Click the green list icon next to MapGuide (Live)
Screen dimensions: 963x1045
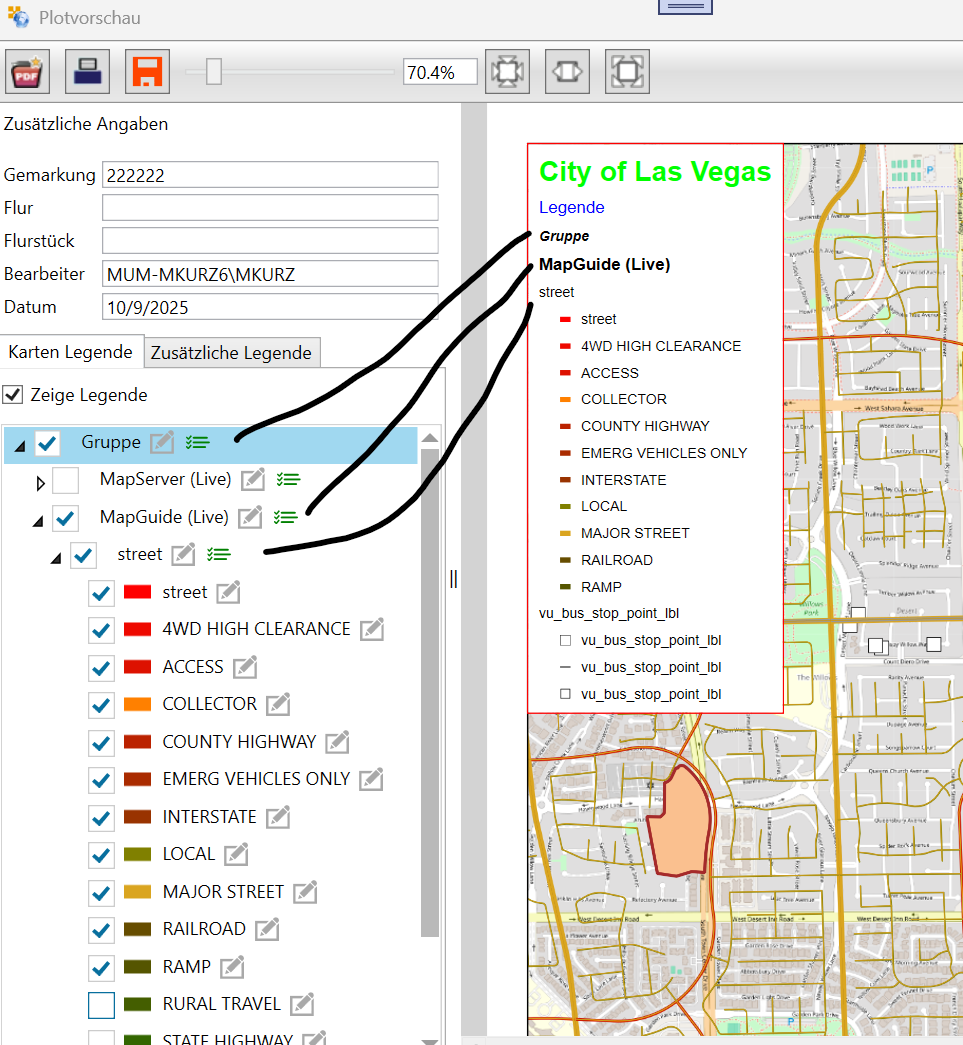pos(286,517)
